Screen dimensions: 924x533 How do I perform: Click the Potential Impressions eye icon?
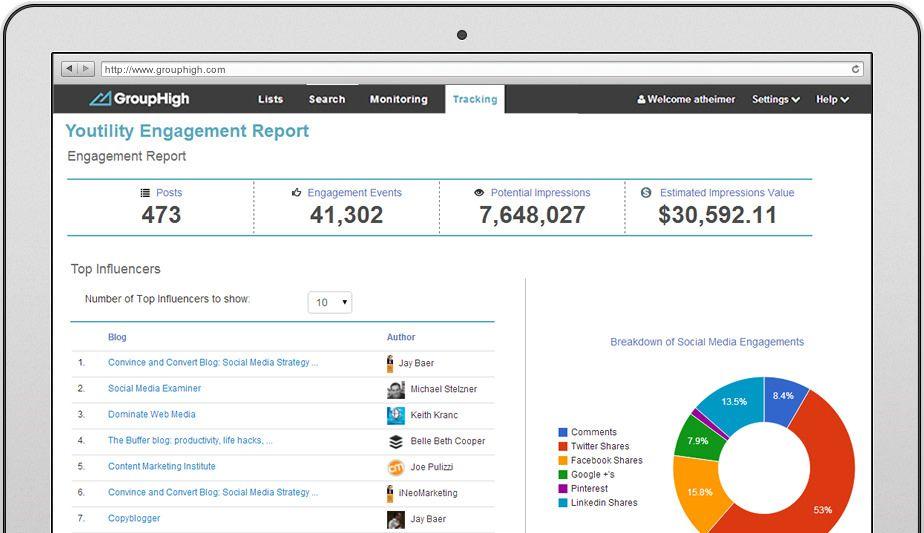[x=479, y=193]
